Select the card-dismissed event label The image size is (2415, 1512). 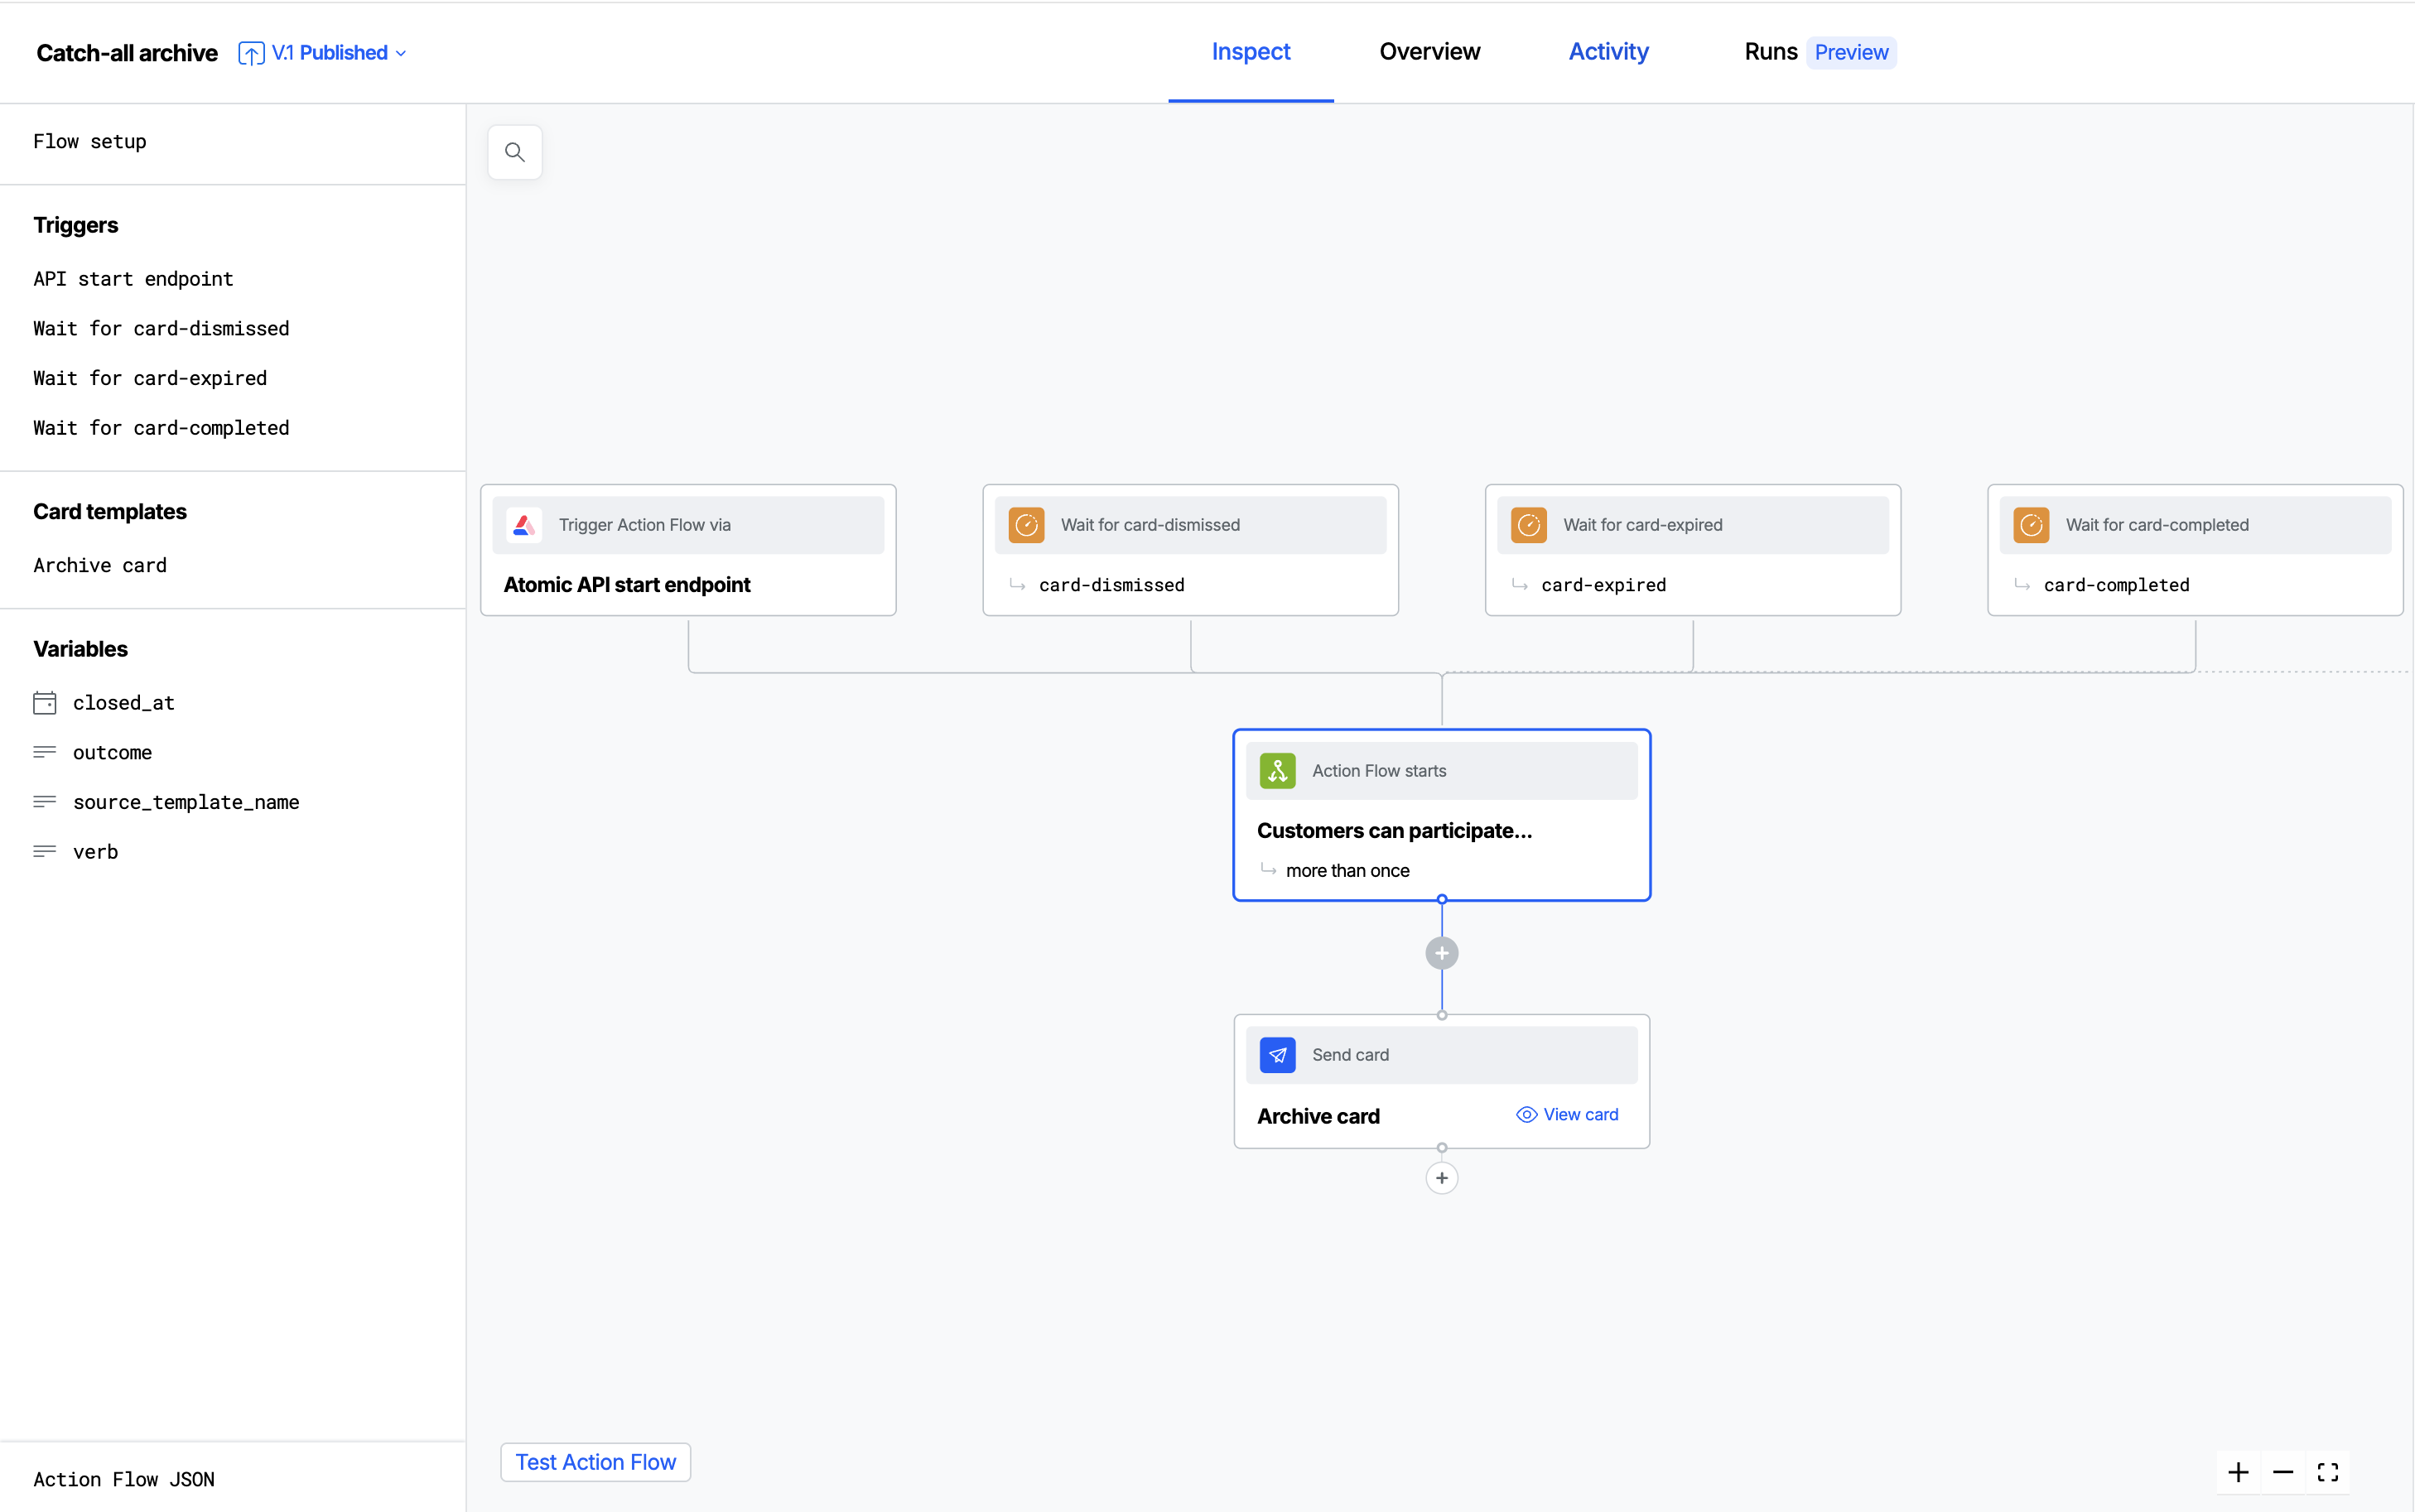click(x=1112, y=585)
